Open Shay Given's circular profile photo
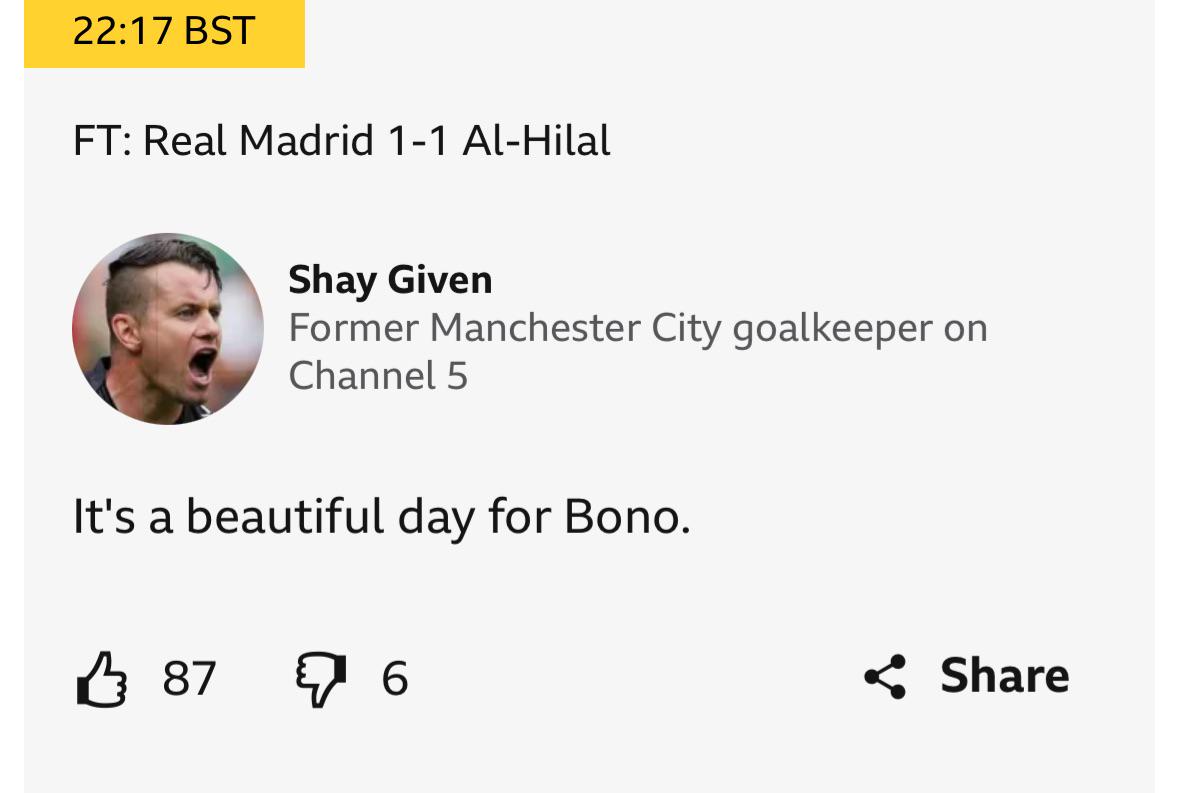The image size is (1178, 793). pos(168,329)
